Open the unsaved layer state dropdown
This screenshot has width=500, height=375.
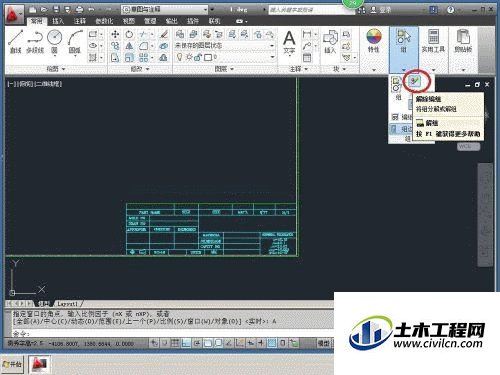click(x=225, y=46)
